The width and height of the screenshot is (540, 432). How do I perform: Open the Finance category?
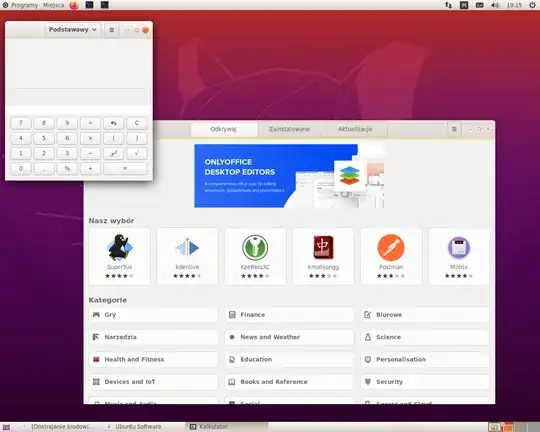(289, 315)
